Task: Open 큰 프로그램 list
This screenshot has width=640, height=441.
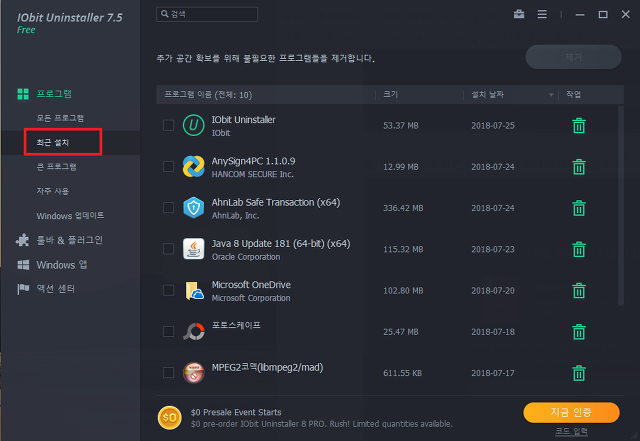Action: click(56, 167)
